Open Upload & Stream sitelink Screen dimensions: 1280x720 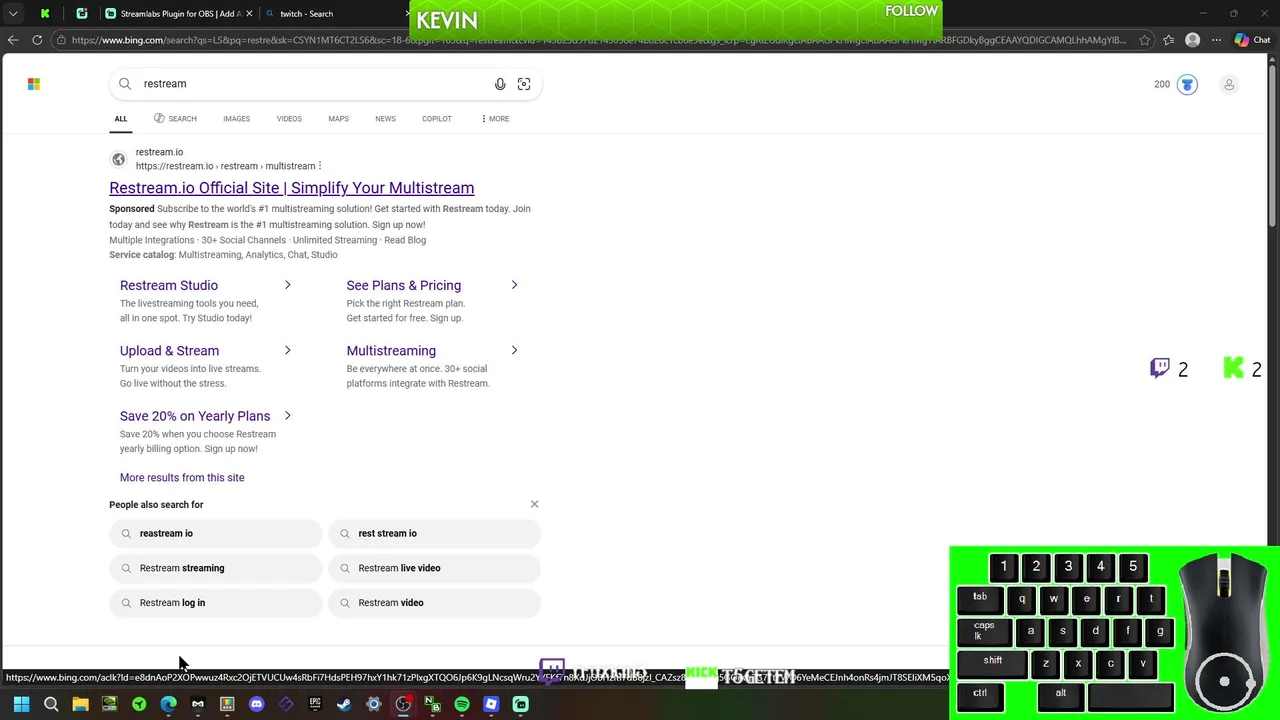[x=169, y=351]
